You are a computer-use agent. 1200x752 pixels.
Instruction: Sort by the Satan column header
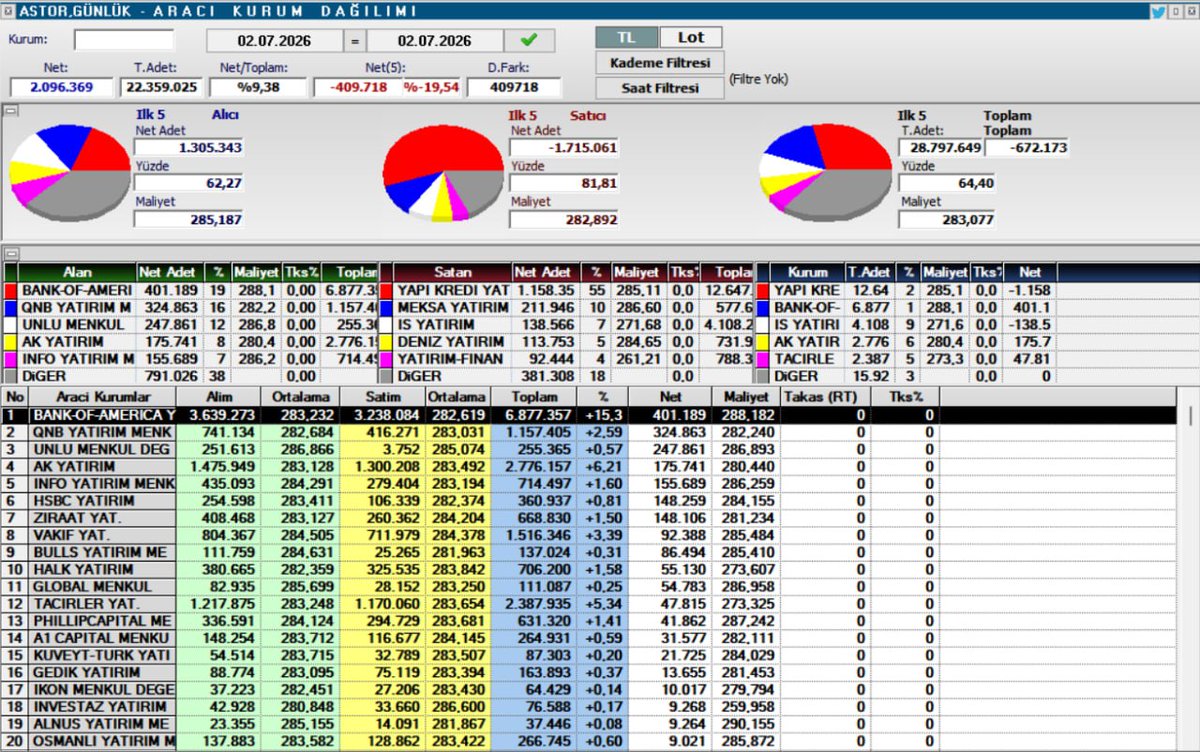(453, 272)
